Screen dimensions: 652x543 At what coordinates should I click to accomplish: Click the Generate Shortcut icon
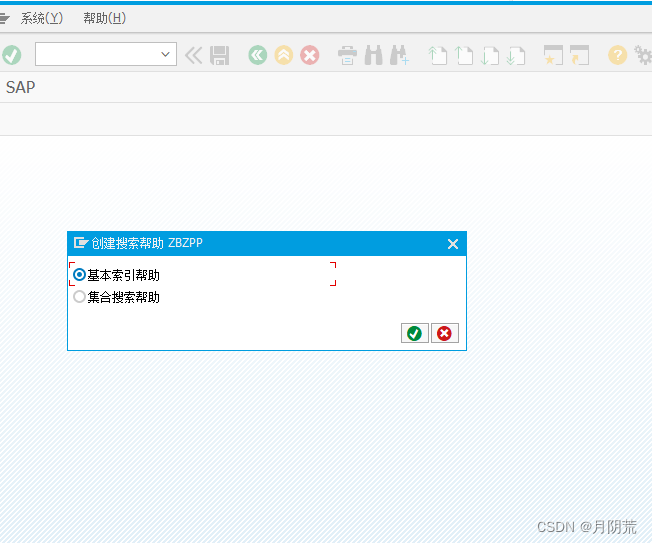click(x=579, y=55)
